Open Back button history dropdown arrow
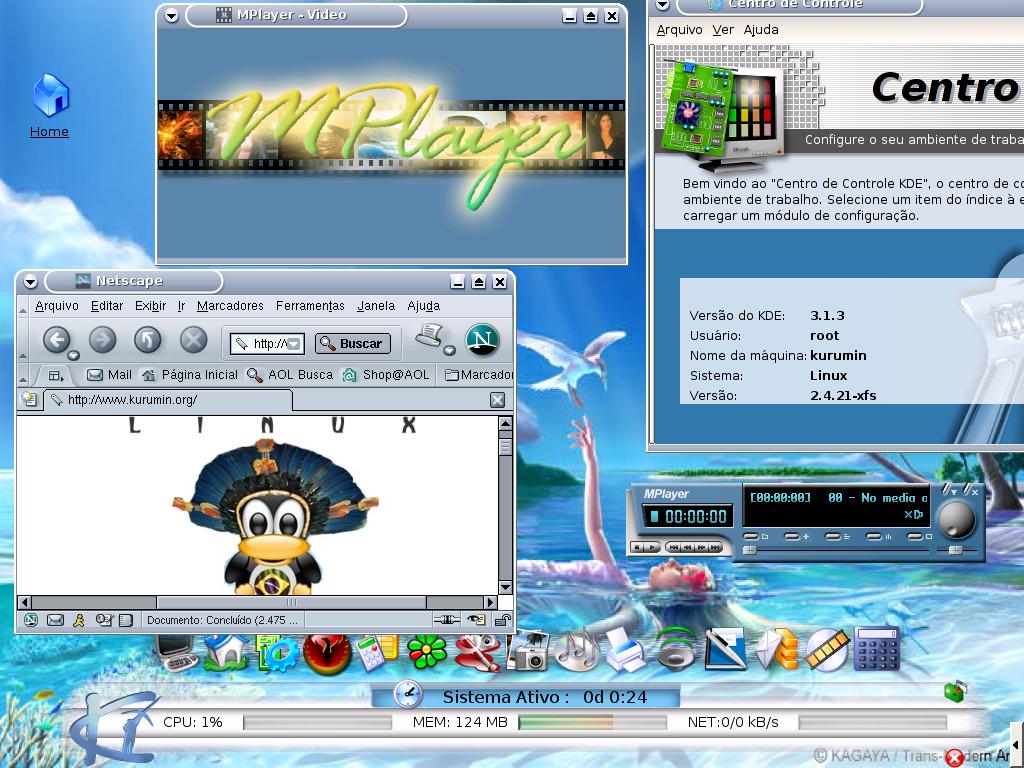The width and height of the screenshot is (1024, 768). click(73, 355)
